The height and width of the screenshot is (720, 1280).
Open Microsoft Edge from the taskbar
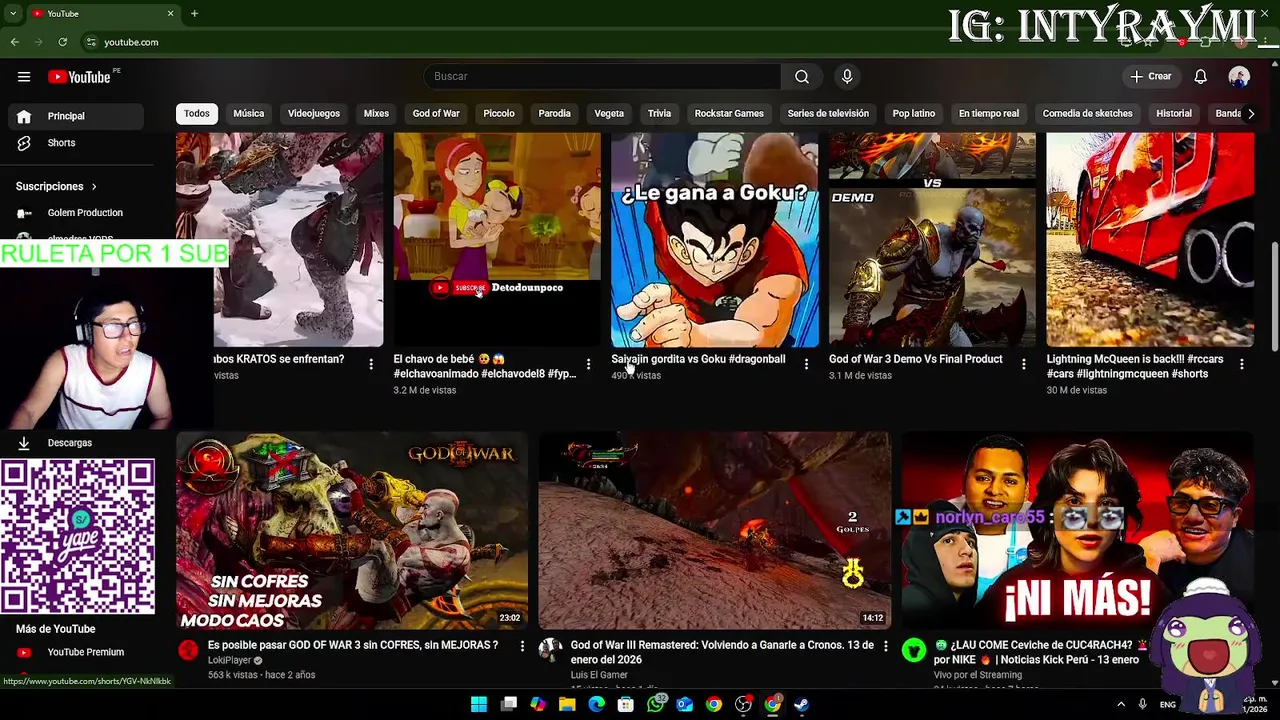point(596,704)
